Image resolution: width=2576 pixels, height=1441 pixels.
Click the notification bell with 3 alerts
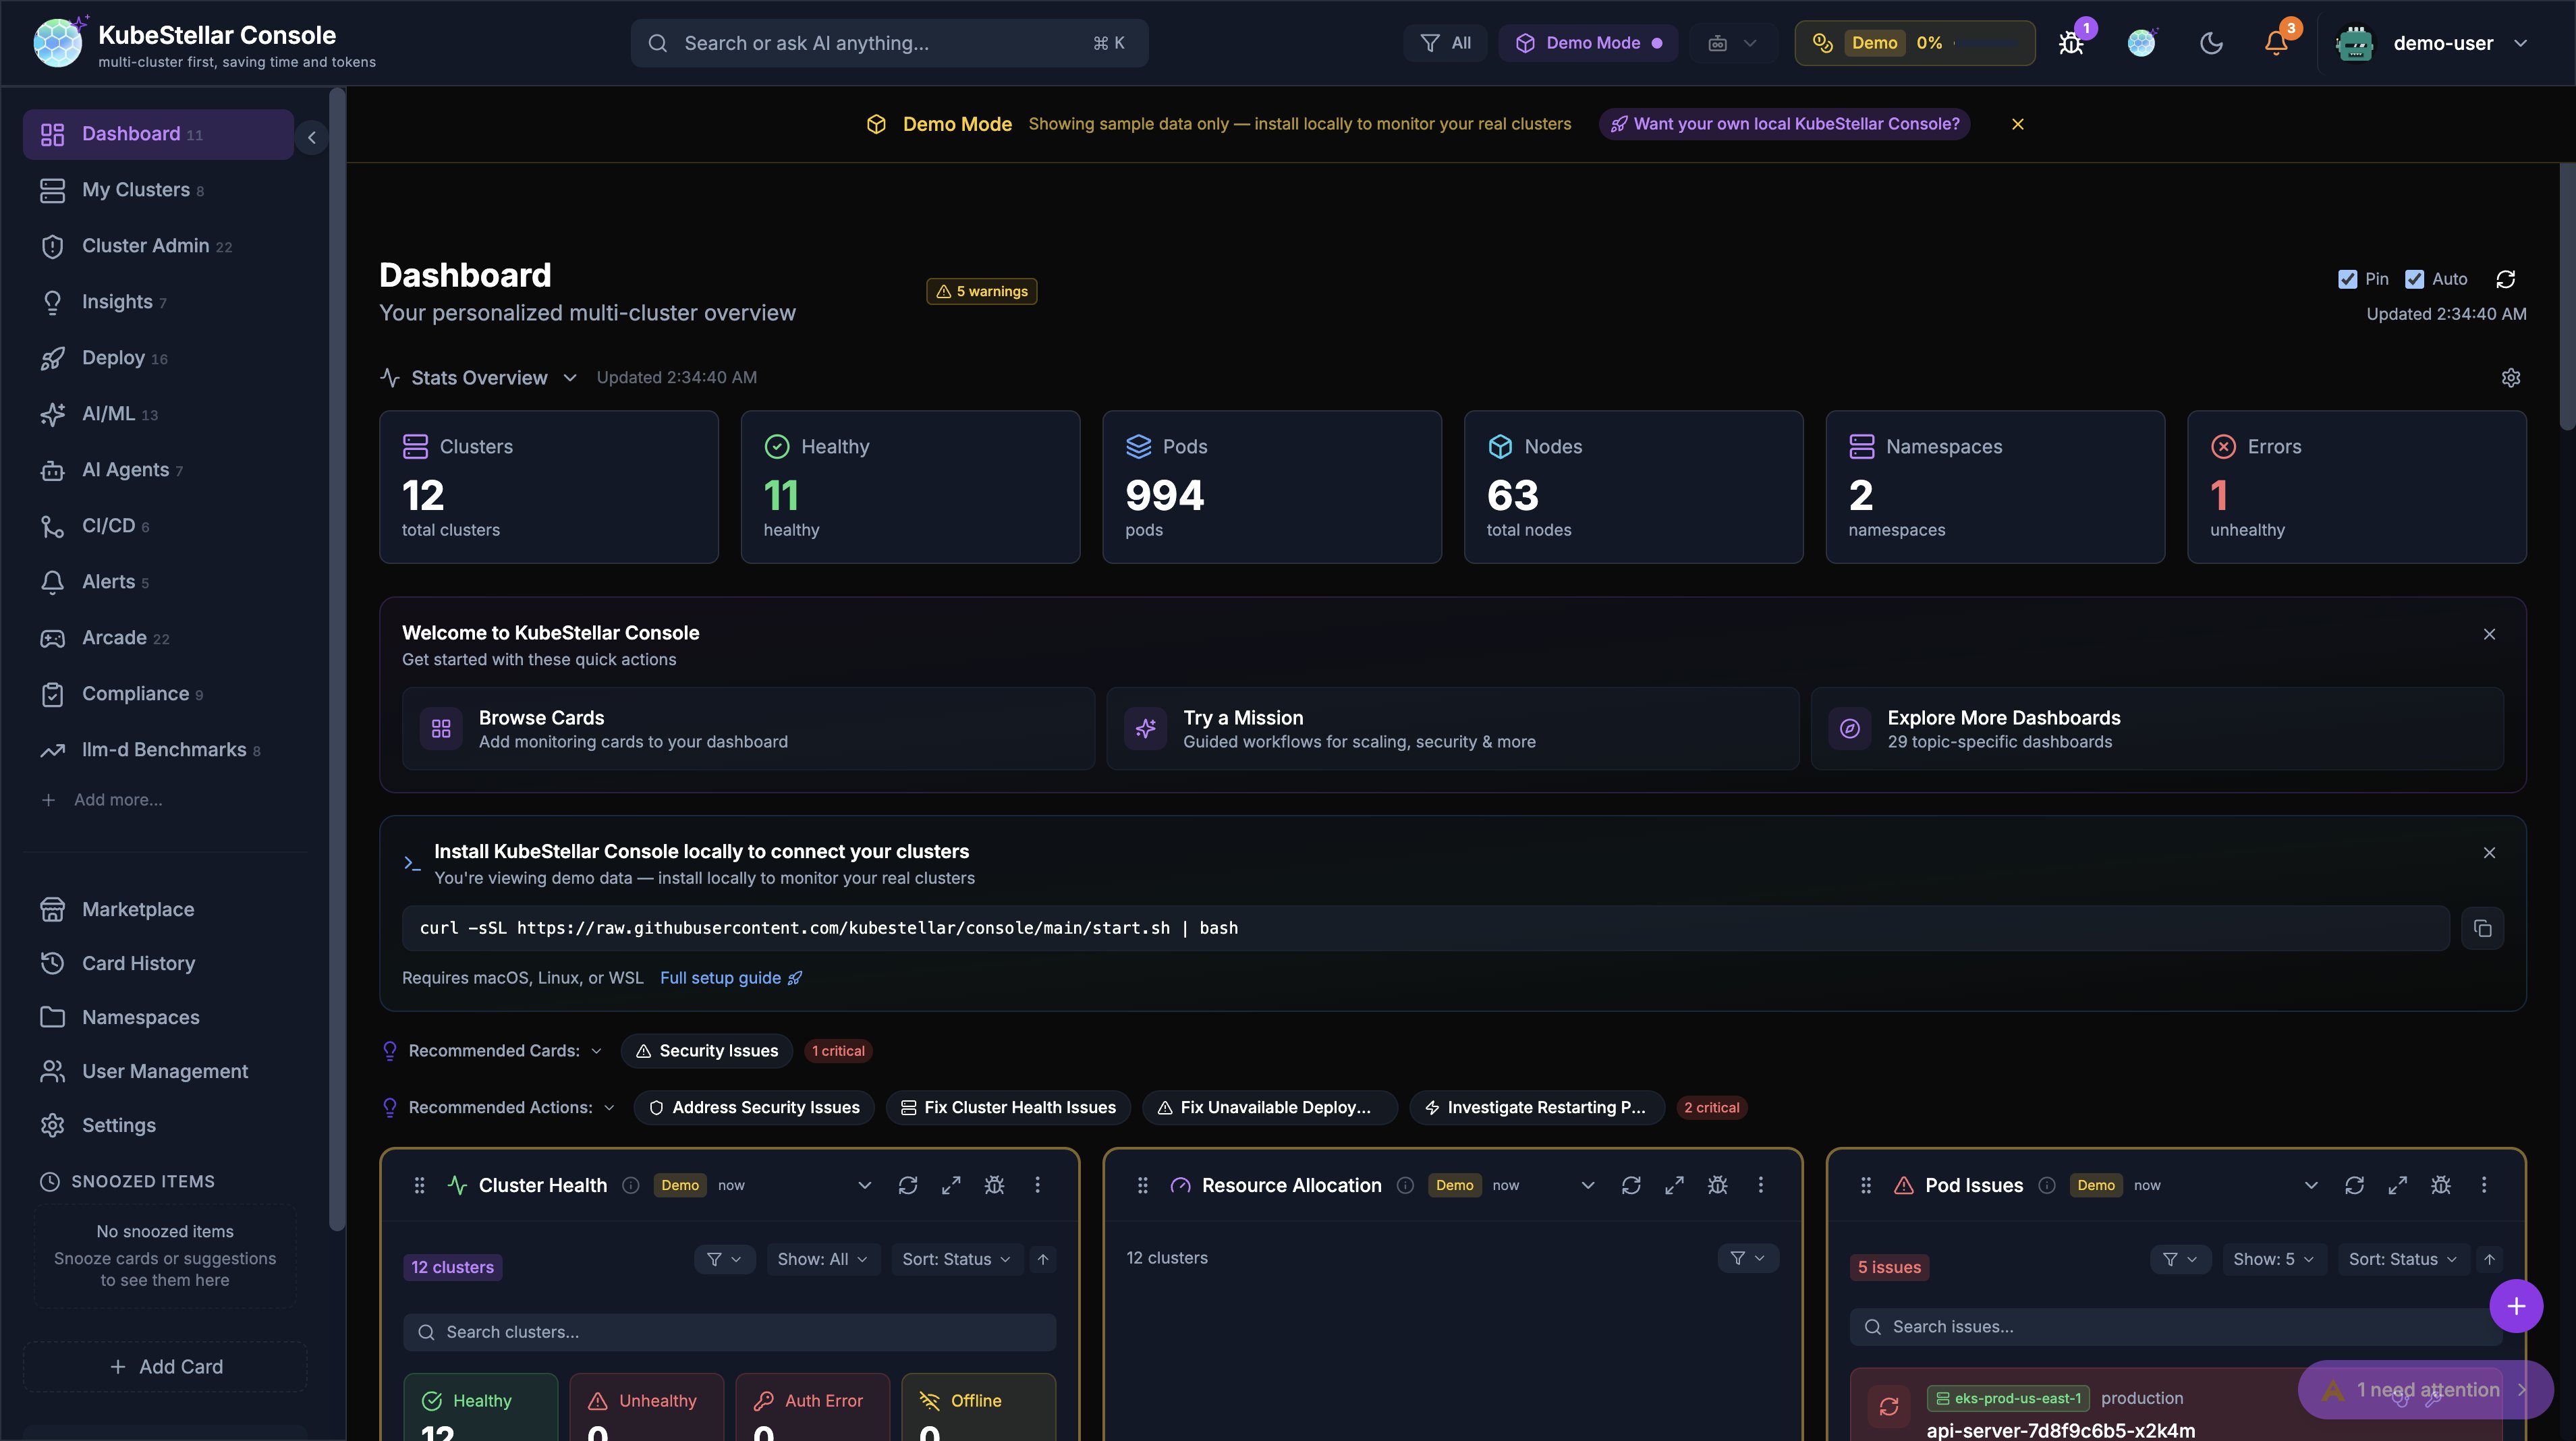(2277, 43)
